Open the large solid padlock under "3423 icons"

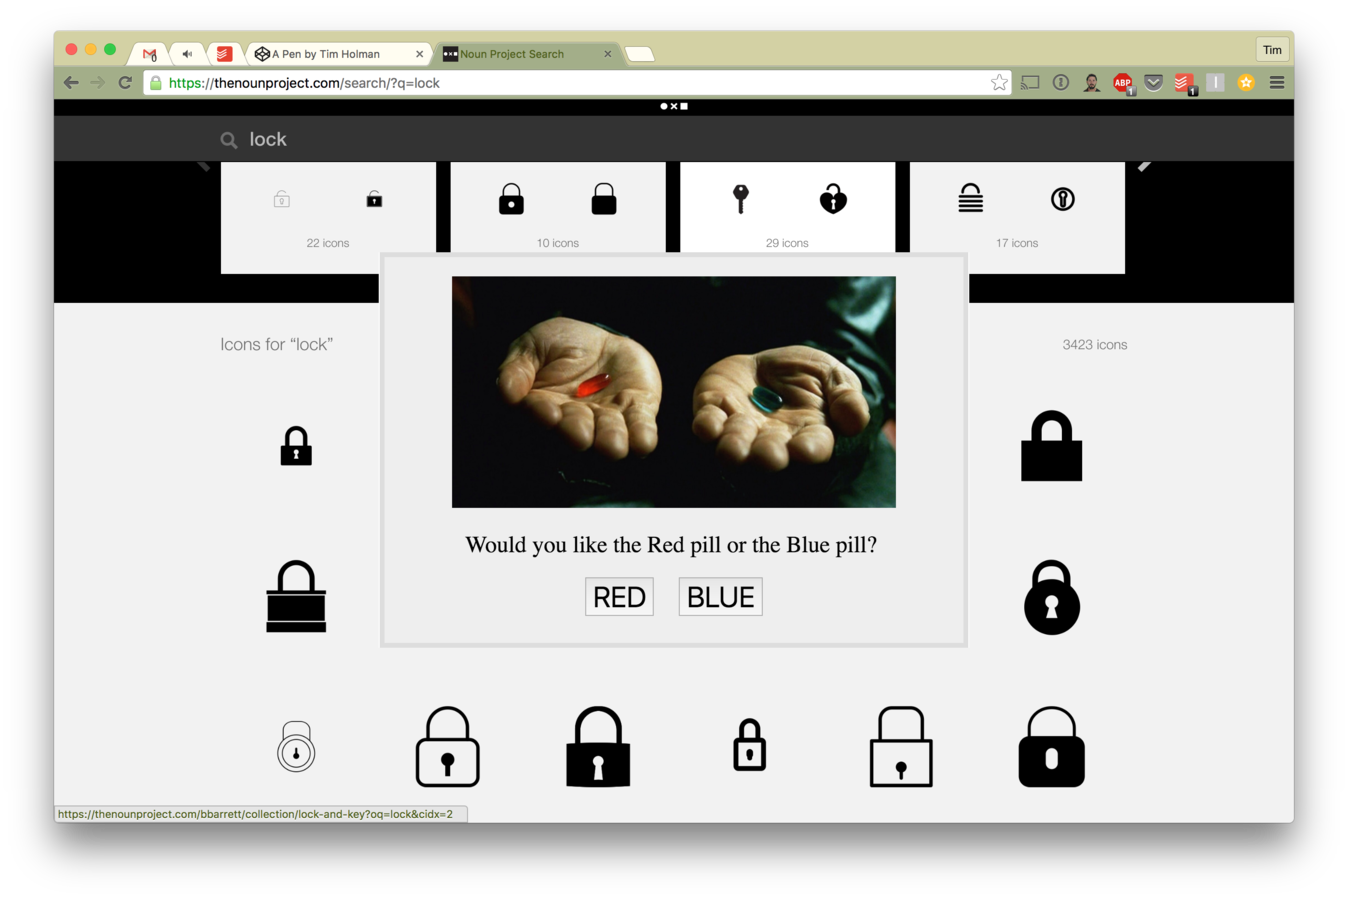click(x=1051, y=446)
